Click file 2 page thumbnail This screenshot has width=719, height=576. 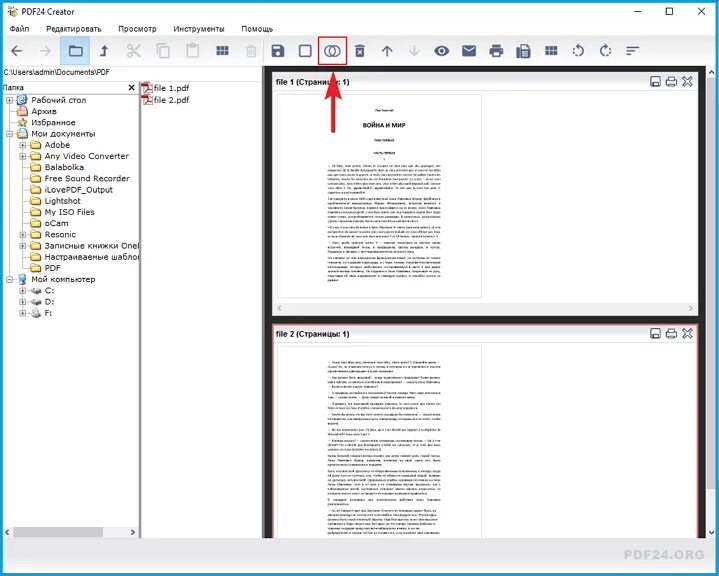(380, 442)
